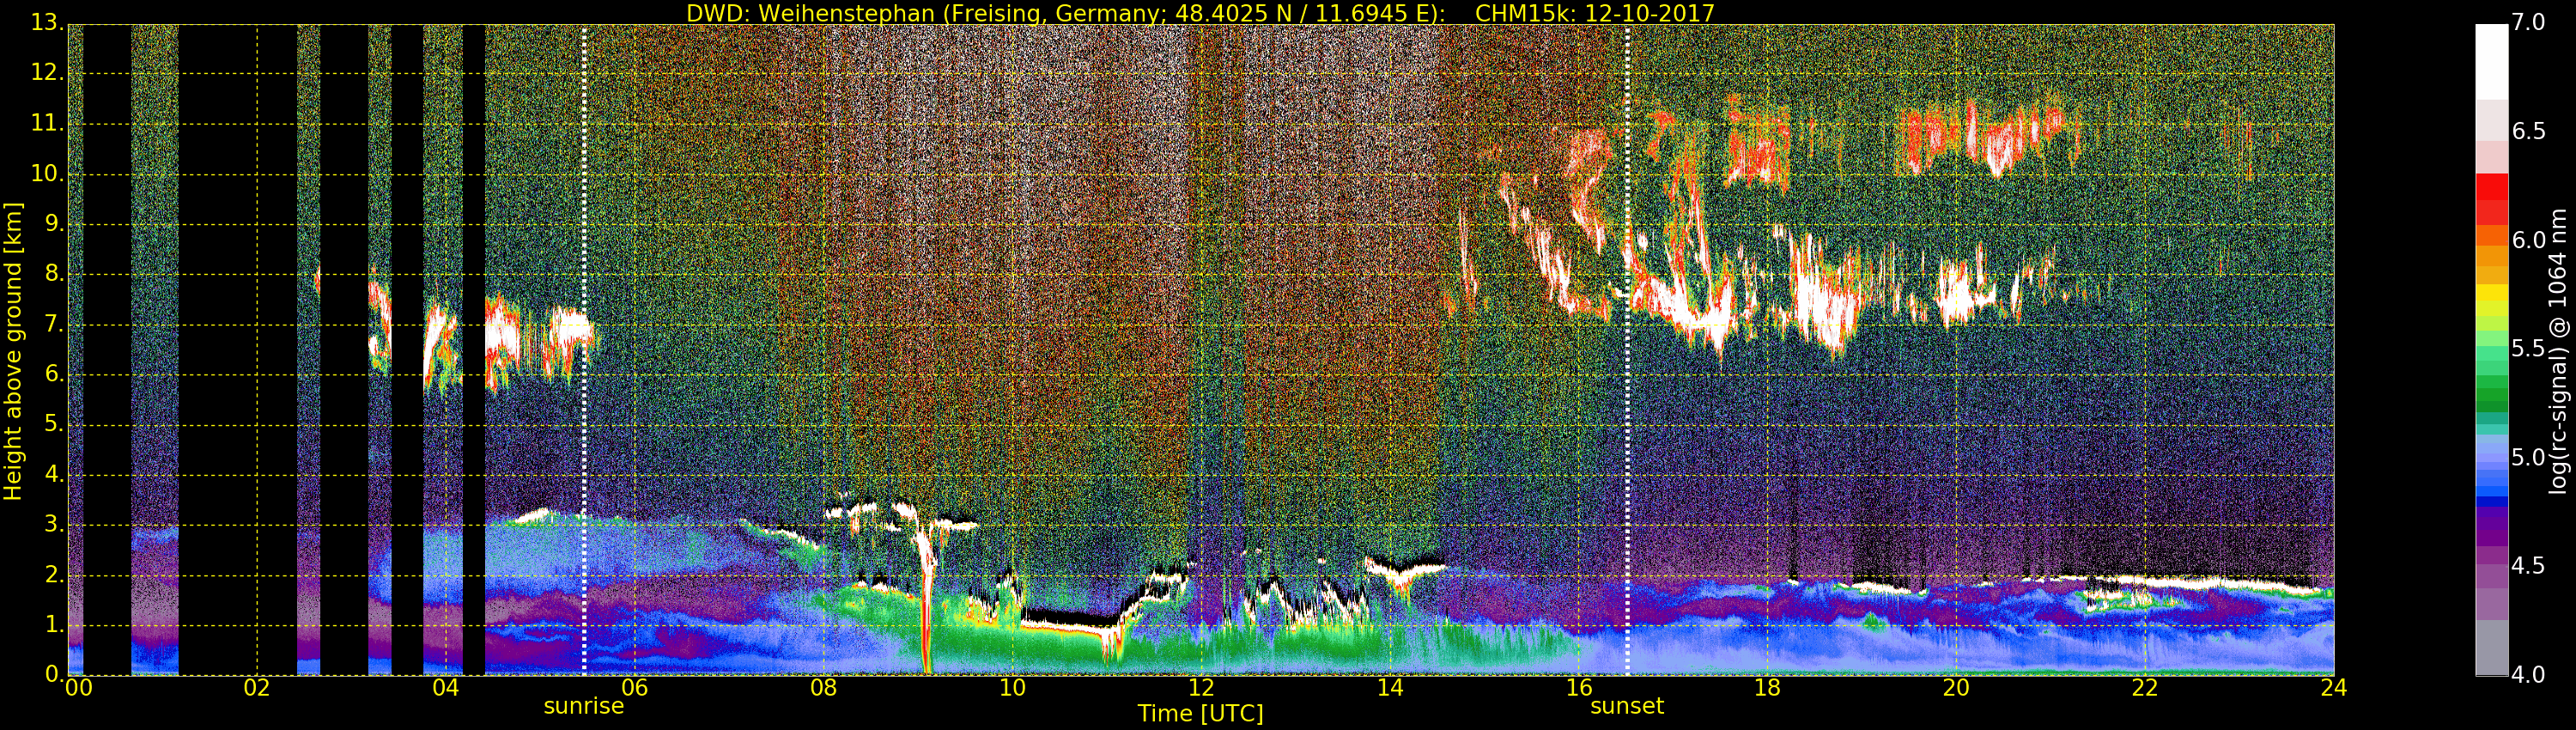Click the time axis tick label '06'

point(634,688)
